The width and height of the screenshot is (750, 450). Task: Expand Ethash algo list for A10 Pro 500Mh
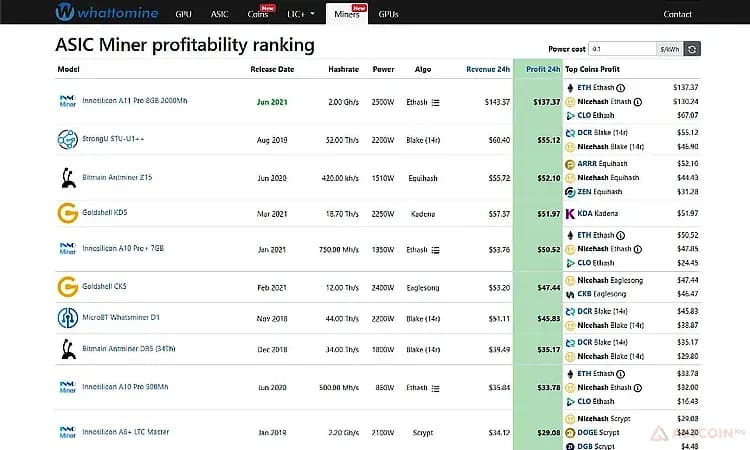click(435, 388)
